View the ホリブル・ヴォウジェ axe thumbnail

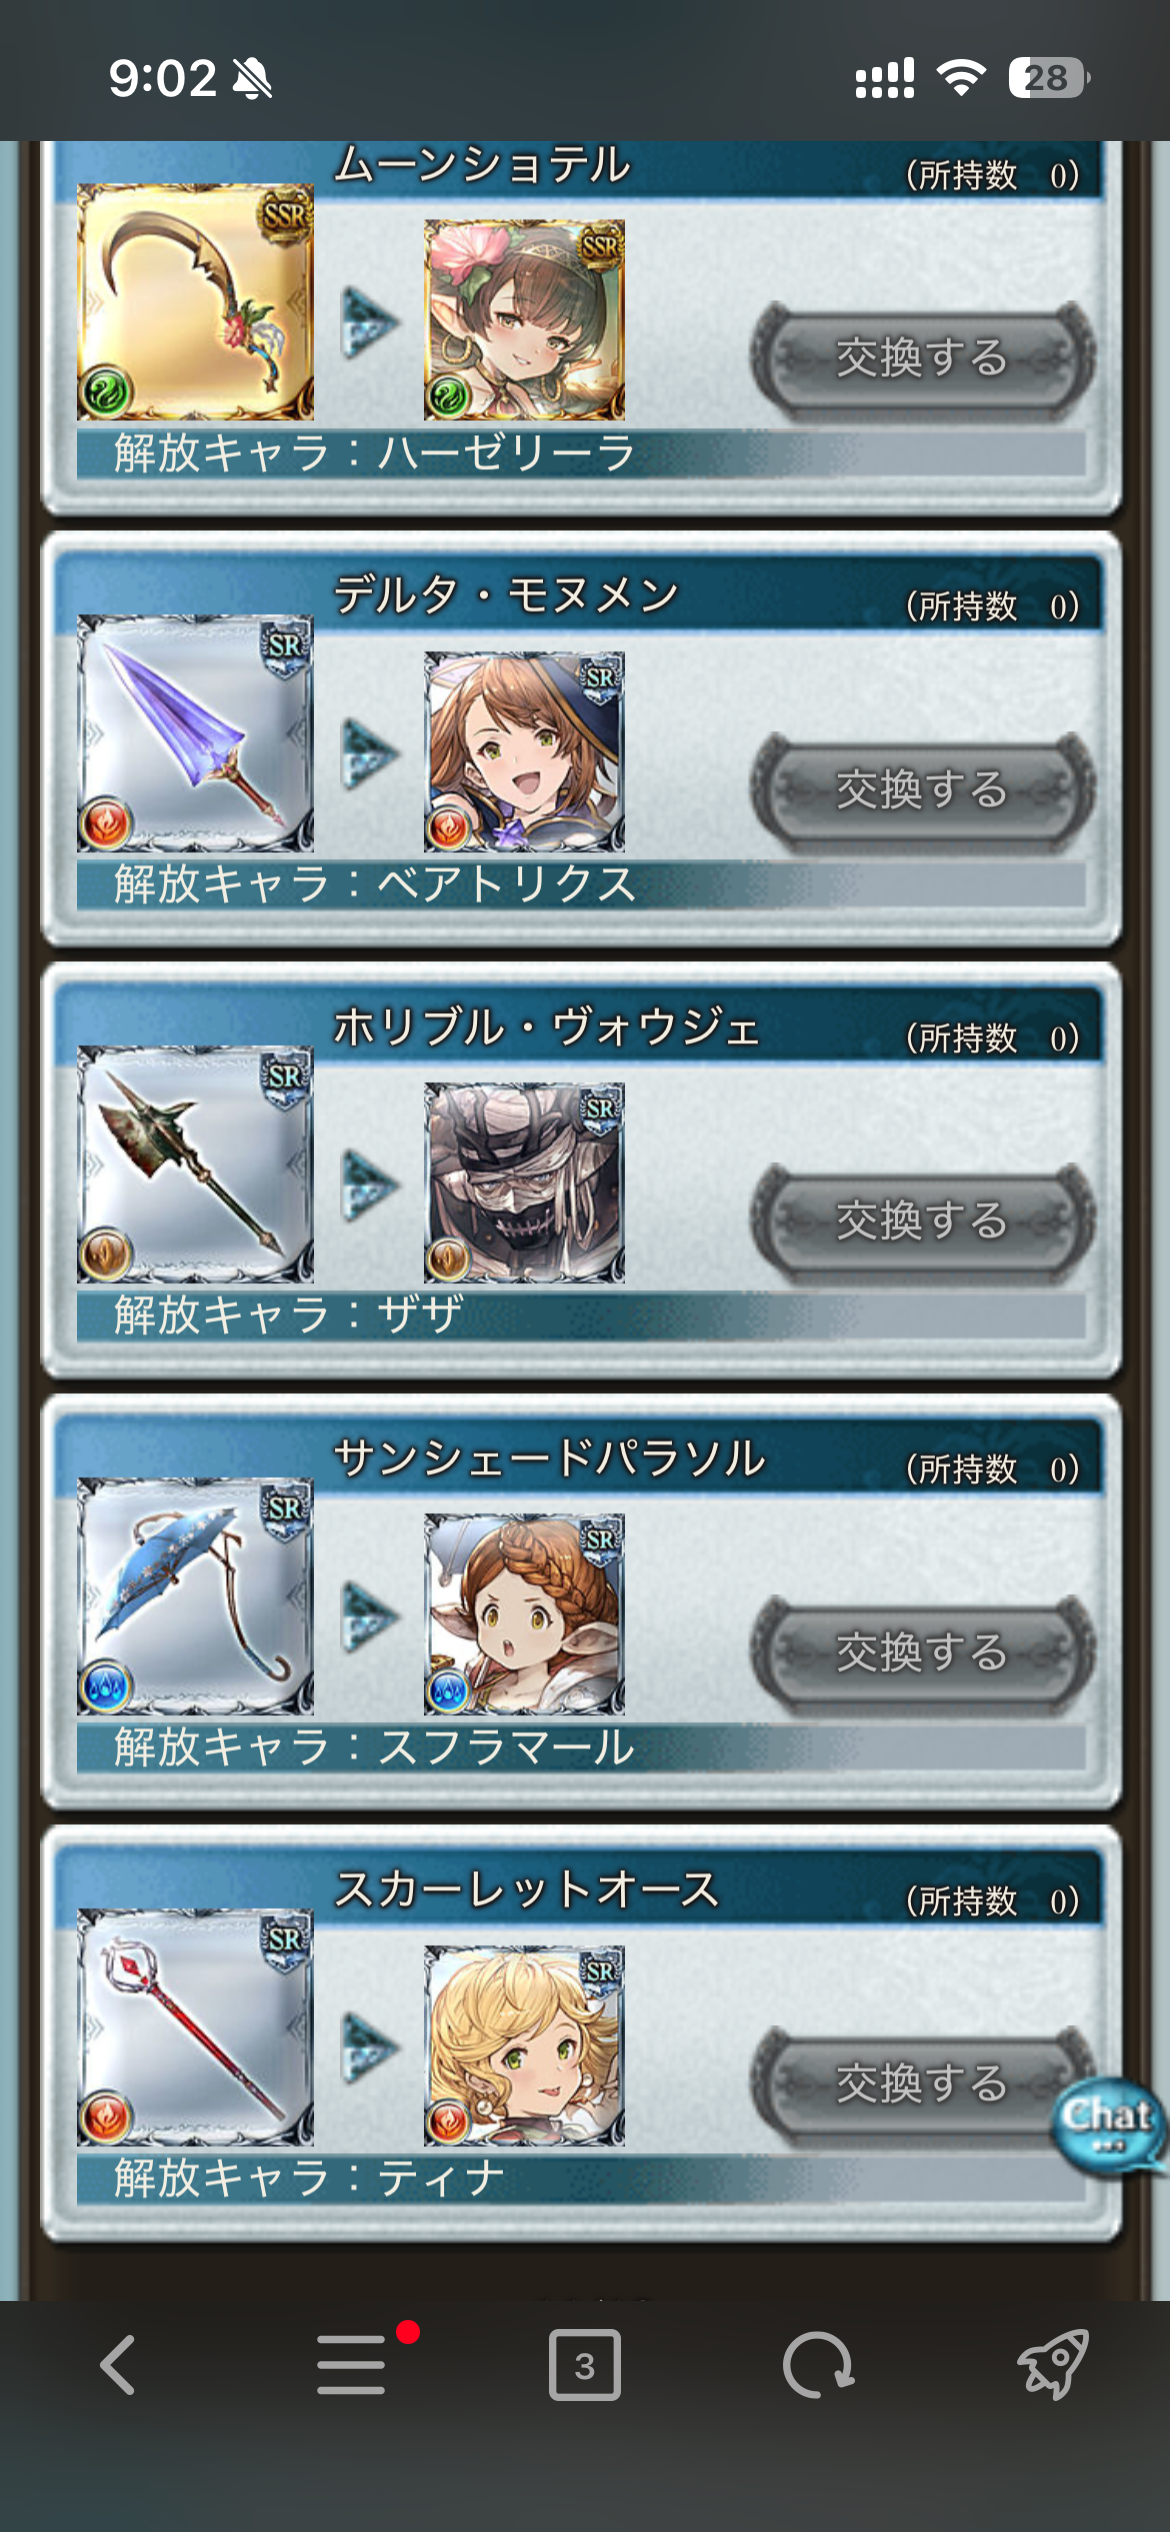(x=195, y=1164)
